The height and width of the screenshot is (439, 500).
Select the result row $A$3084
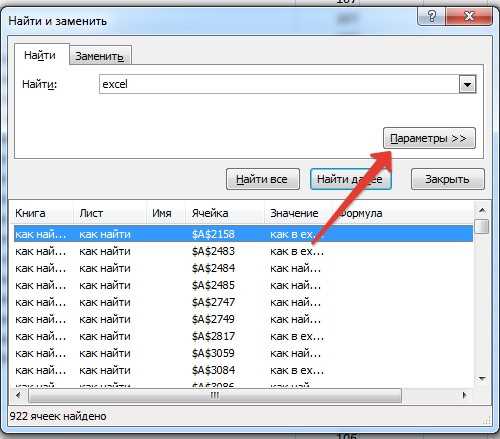tap(243, 370)
